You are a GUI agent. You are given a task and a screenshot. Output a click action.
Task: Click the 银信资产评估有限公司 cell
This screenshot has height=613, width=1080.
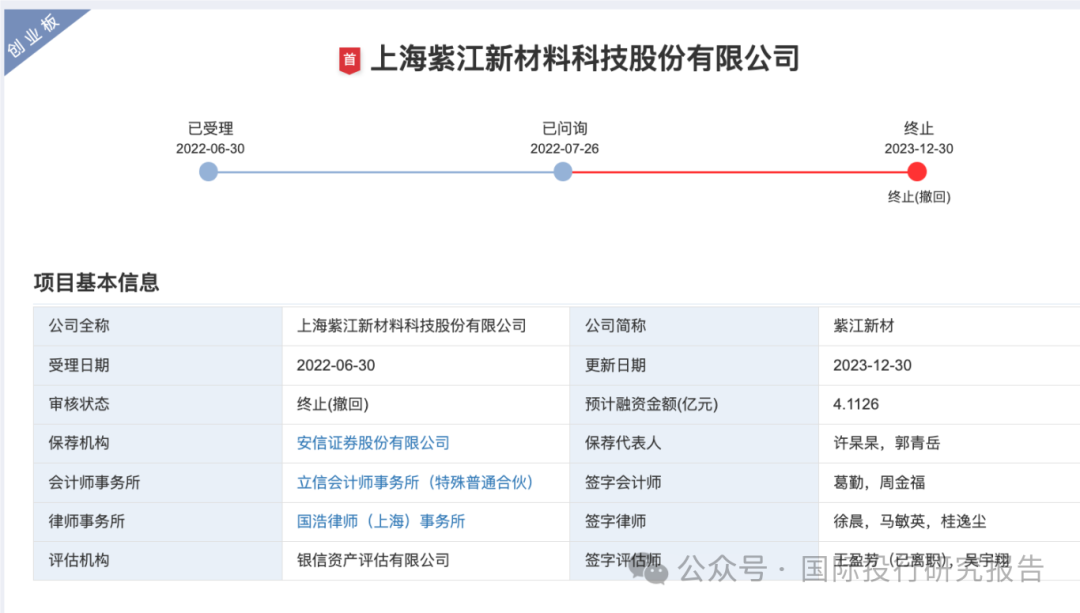pyautogui.click(x=373, y=560)
